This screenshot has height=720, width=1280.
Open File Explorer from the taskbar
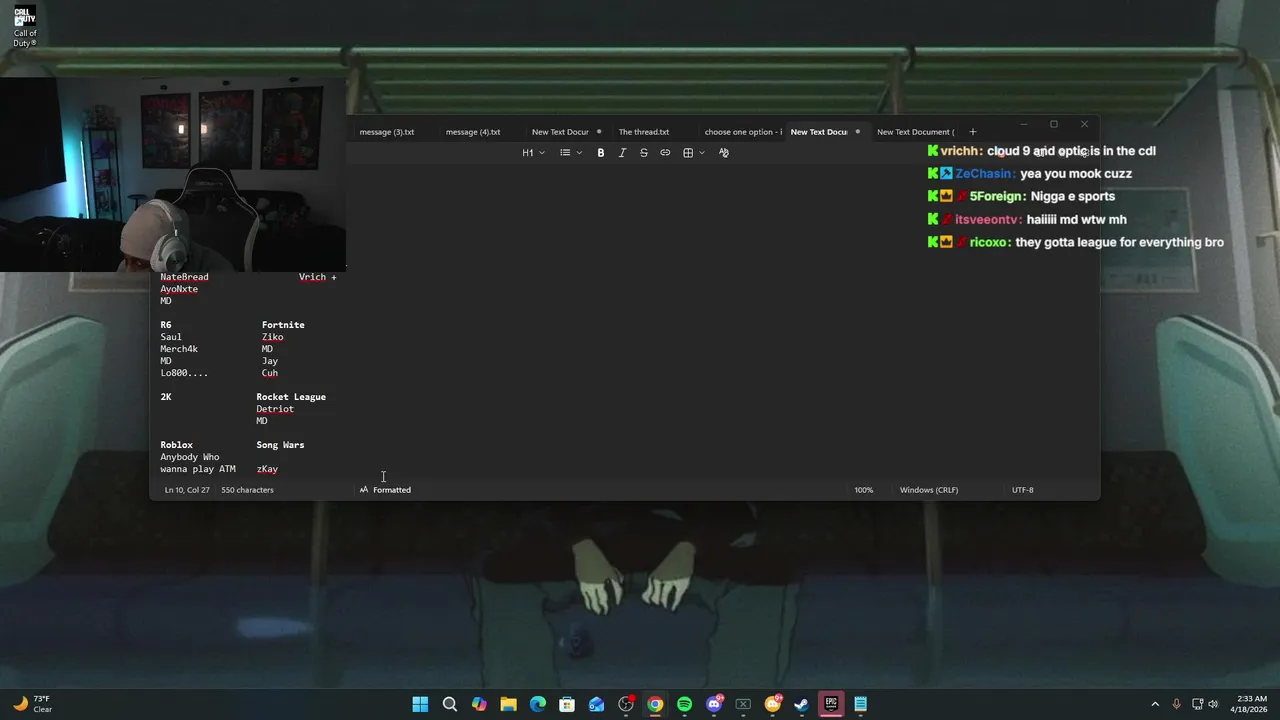coord(508,704)
